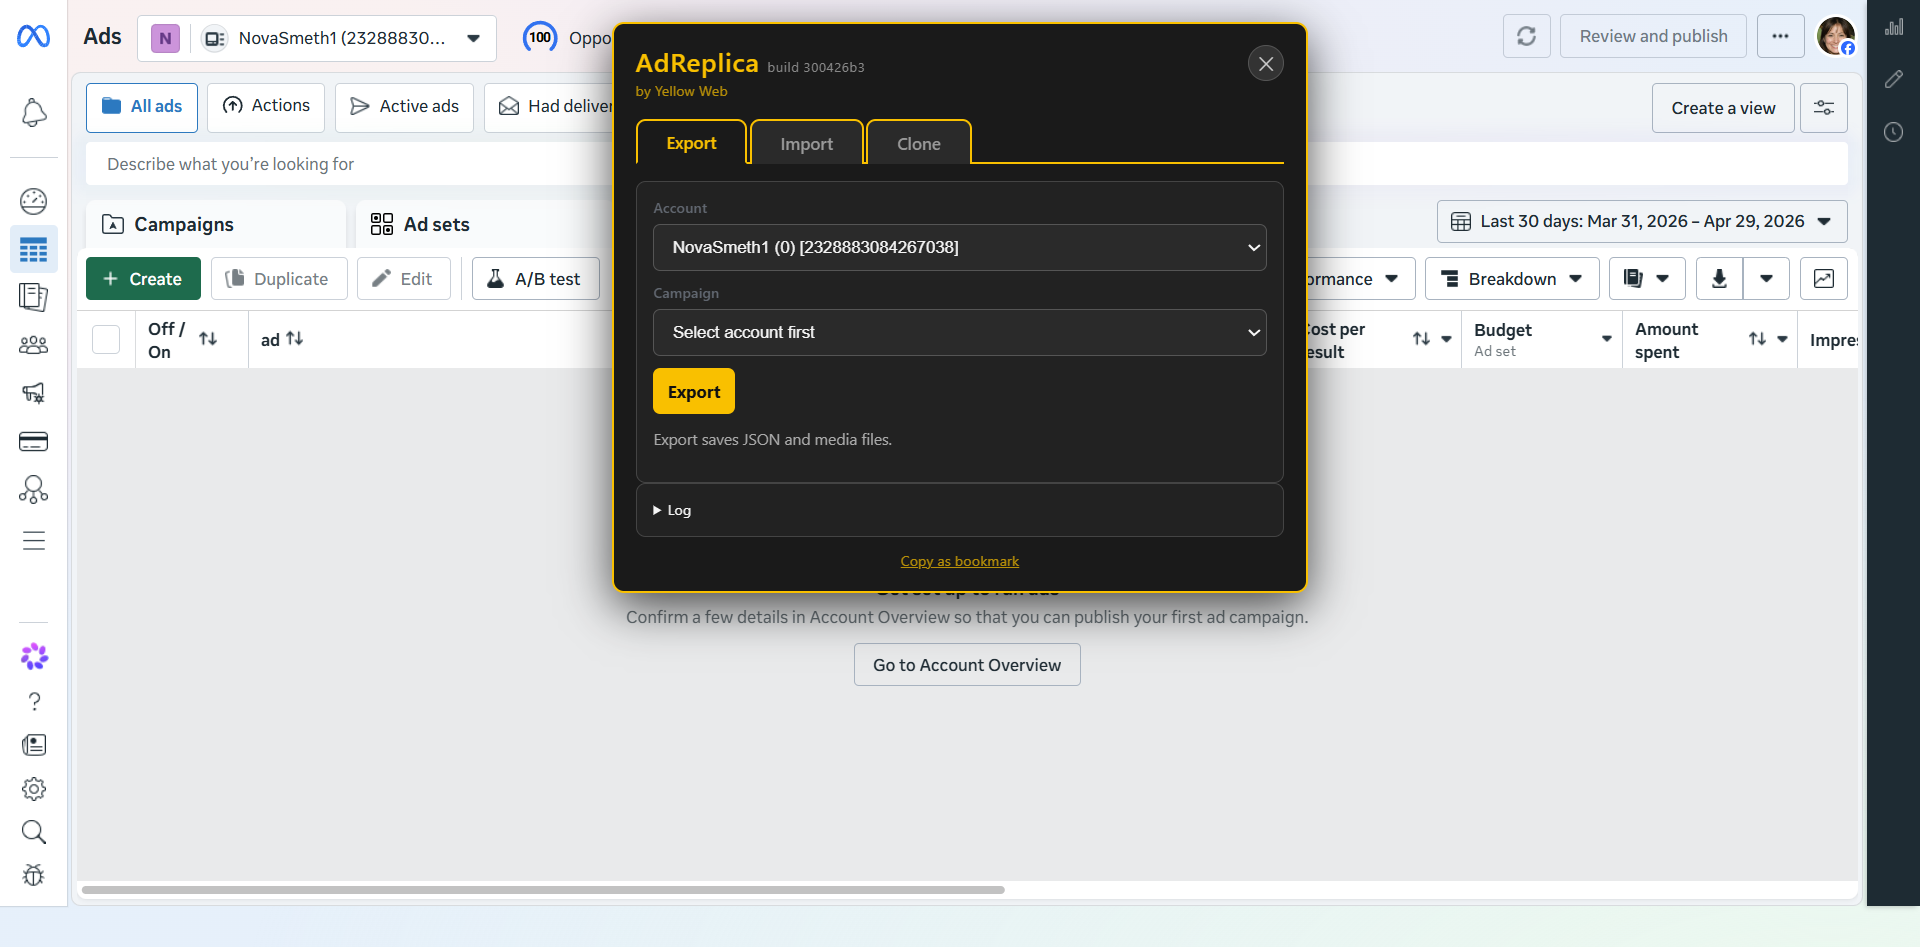Image resolution: width=1920 pixels, height=947 pixels.
Task: Open the AdReplica Account dropdown
Action: pyautogui.click(x=960, y=247)
